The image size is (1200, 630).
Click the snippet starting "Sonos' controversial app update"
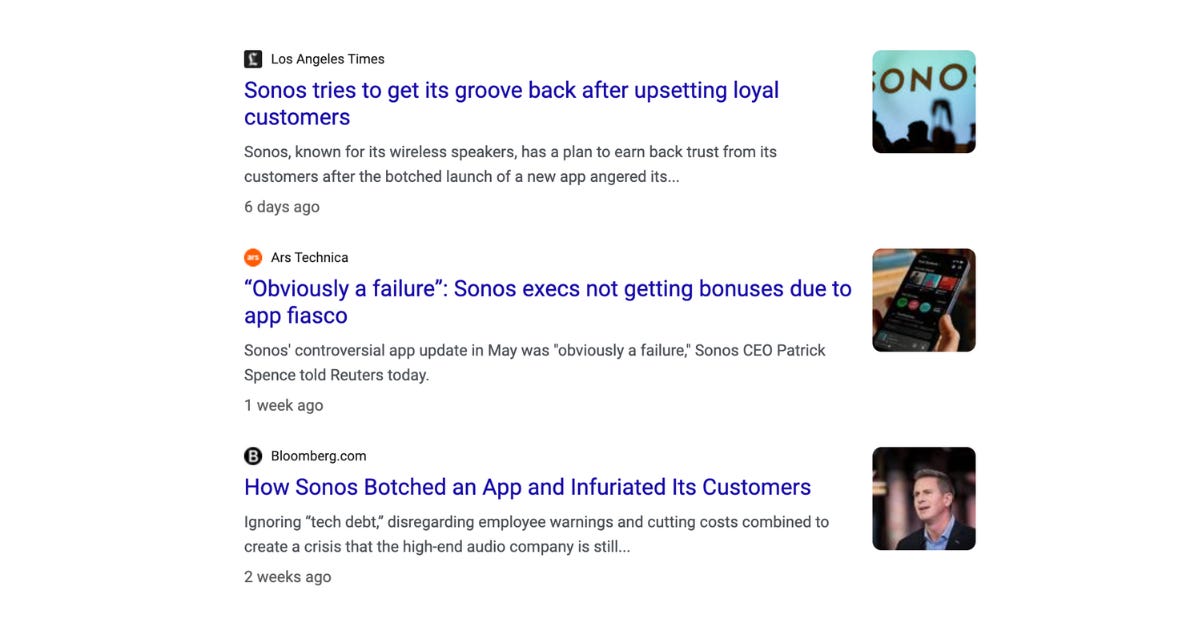[535, 363]
